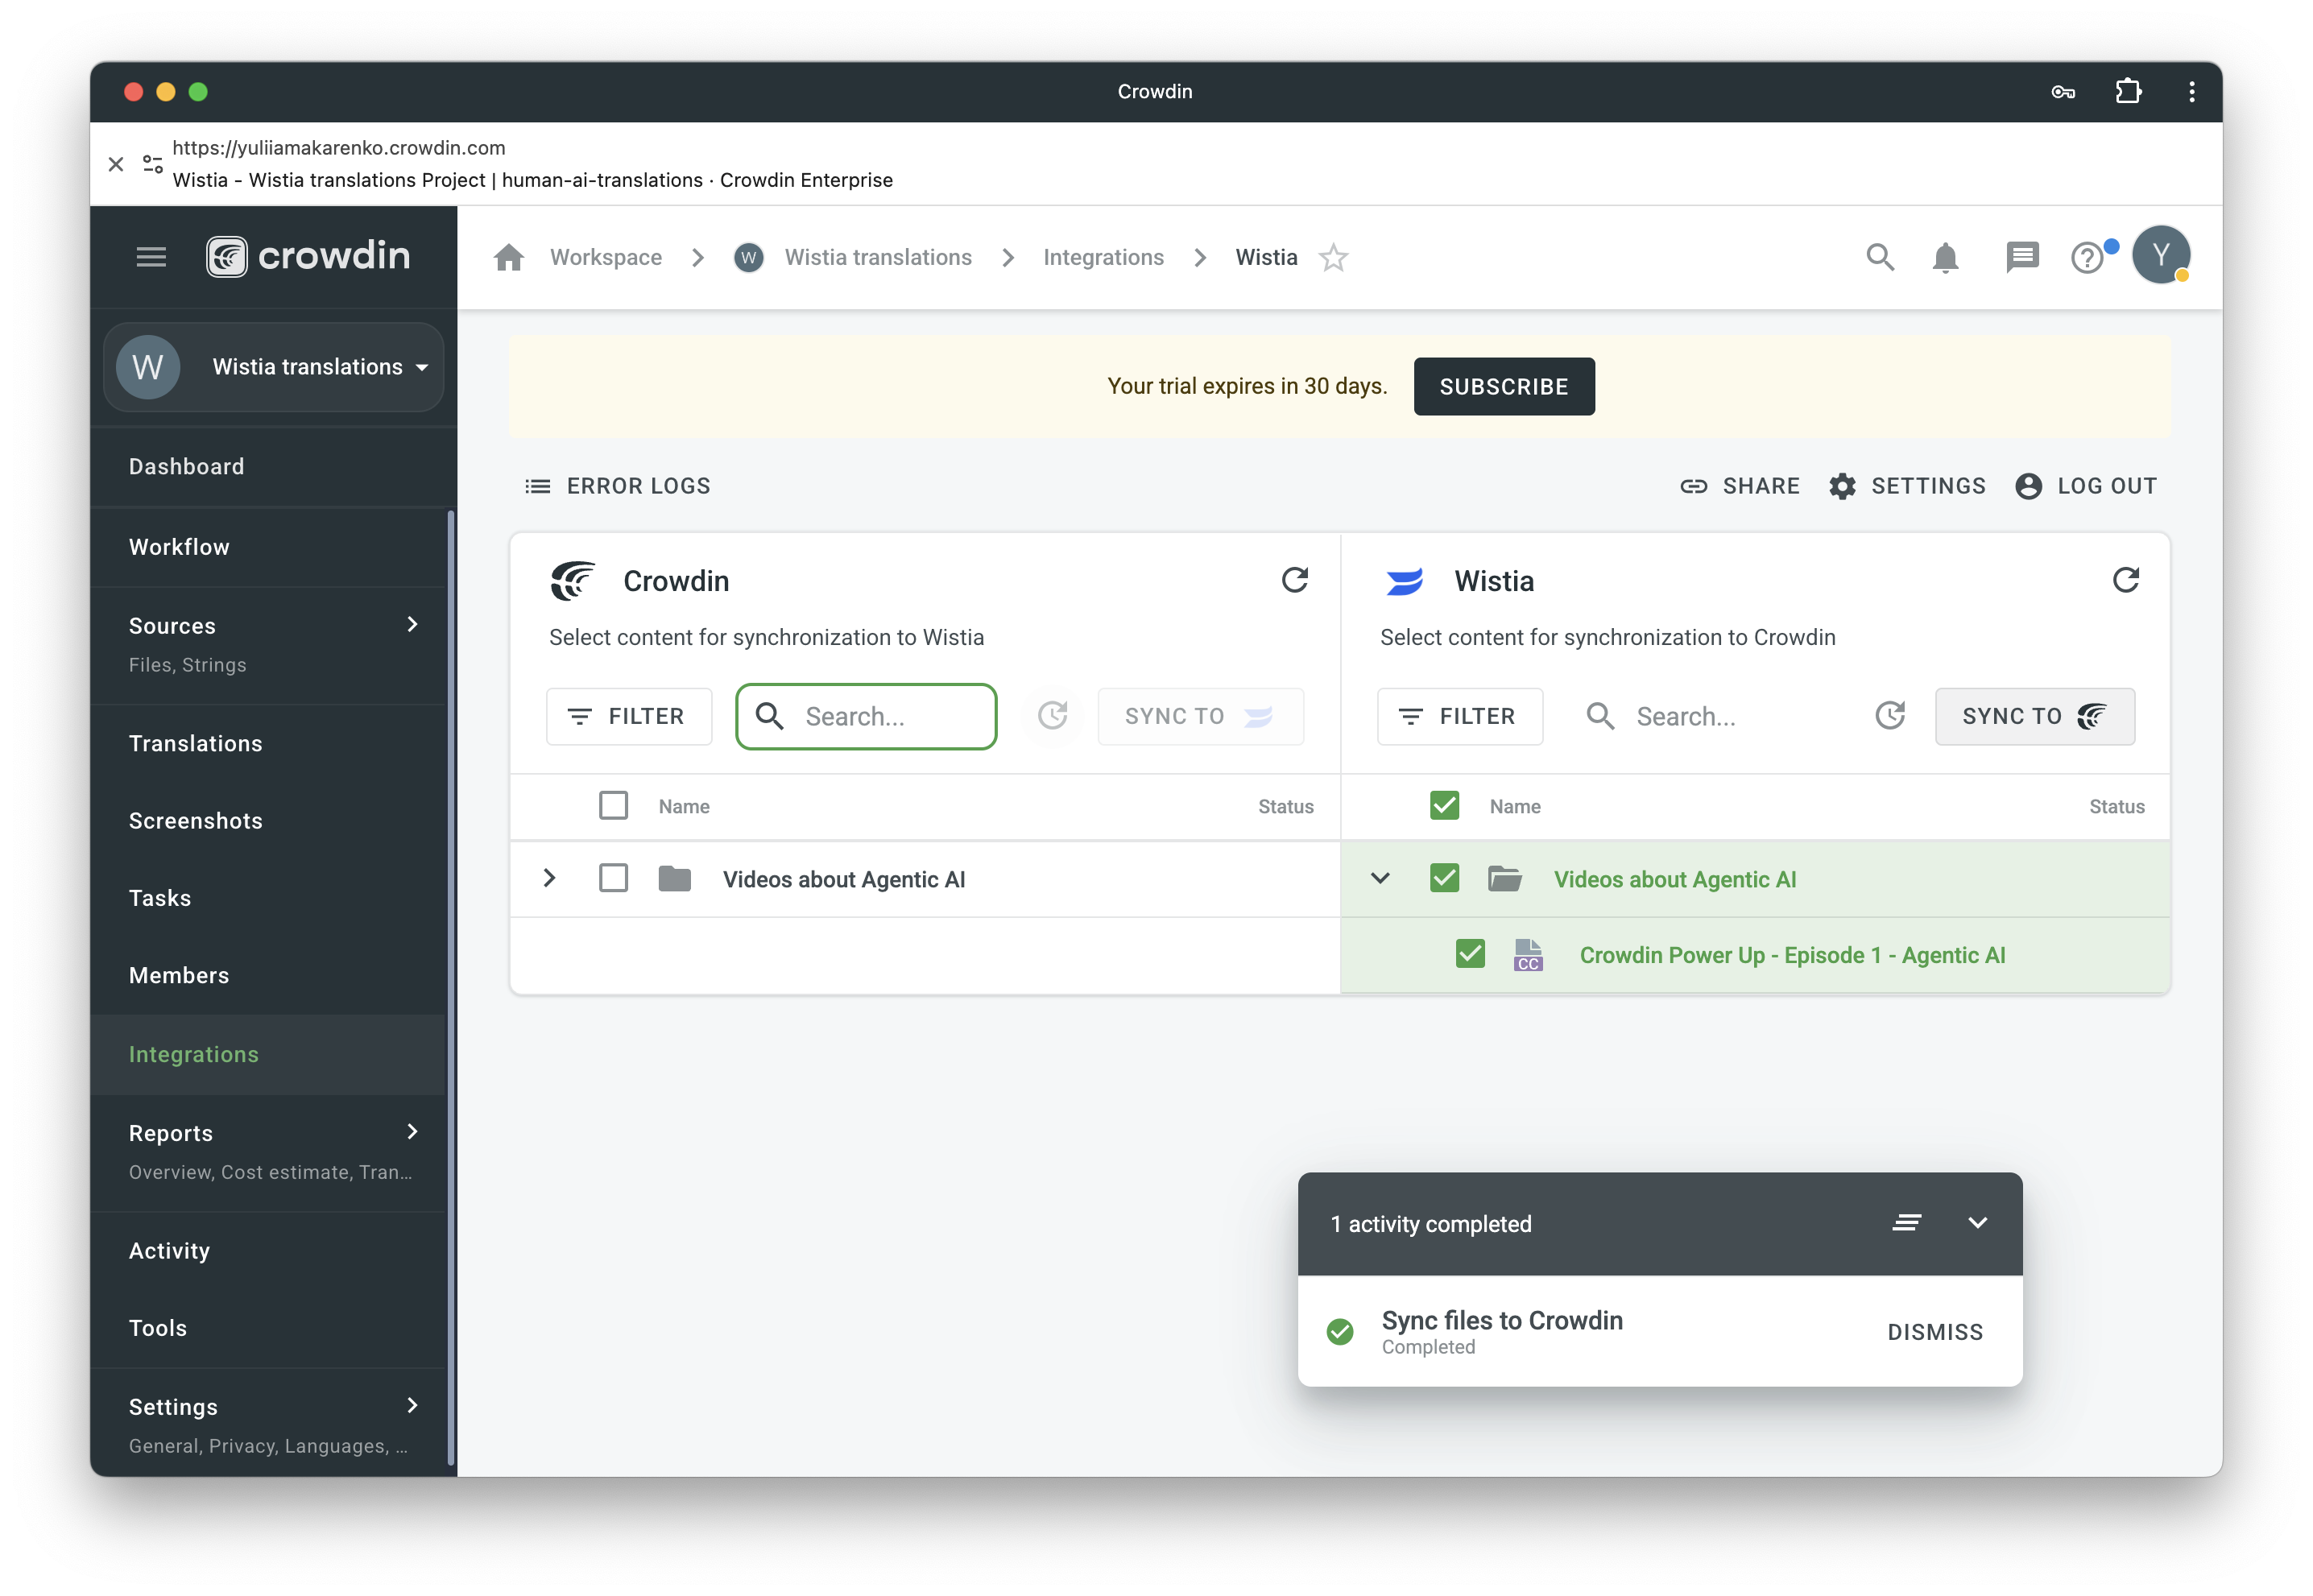The image size is (2313, 1596).
Task: Click the browser extensions puzzle icon
Action: [2128, 92]
